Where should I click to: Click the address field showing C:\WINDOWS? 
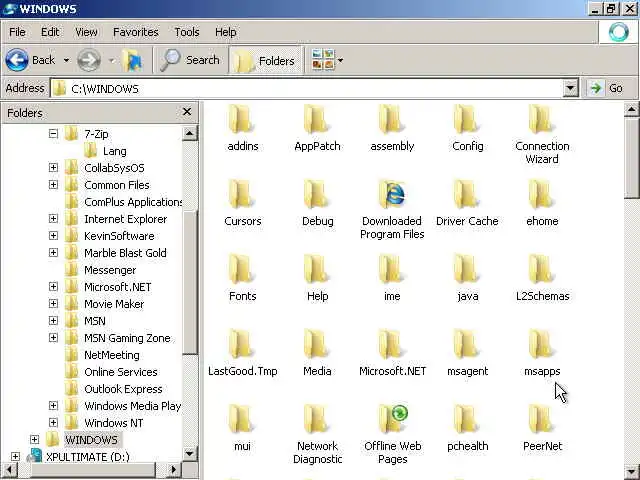[306, 88]
